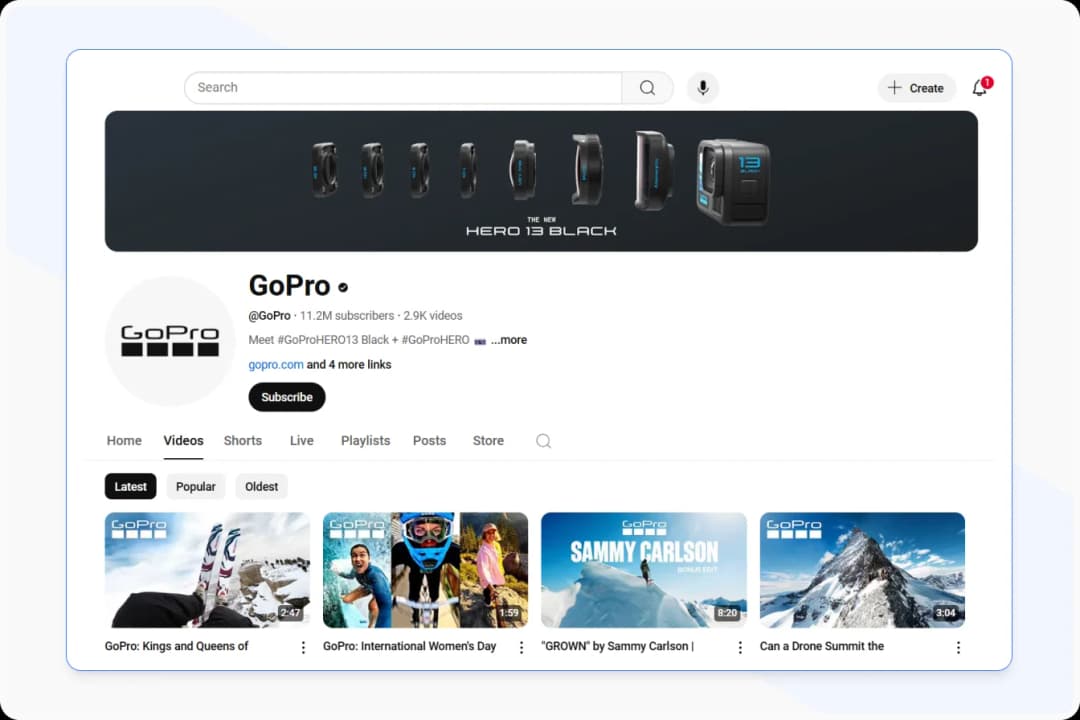The image size is (1080, 720).
Task: Click the verified badge next to GoPro
Action: pos(342,287)
